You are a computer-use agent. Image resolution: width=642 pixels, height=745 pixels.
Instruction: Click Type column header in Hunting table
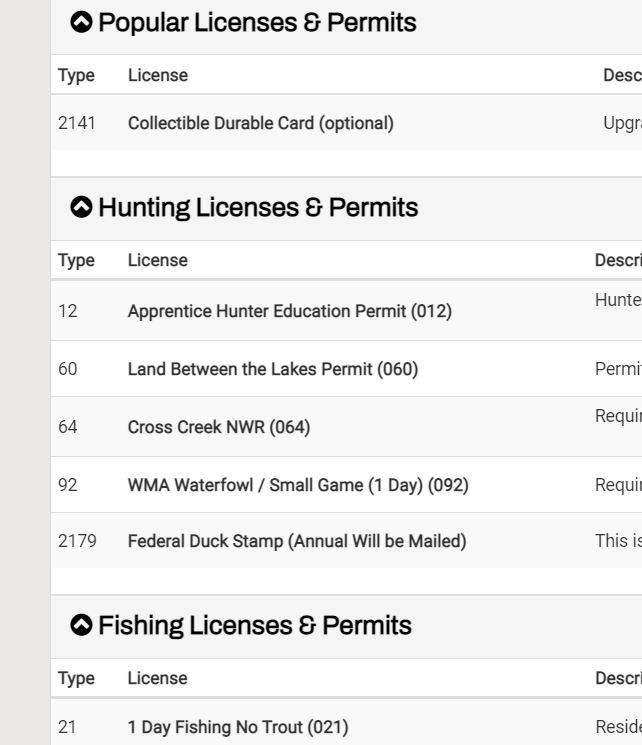(x=76, y=260)
